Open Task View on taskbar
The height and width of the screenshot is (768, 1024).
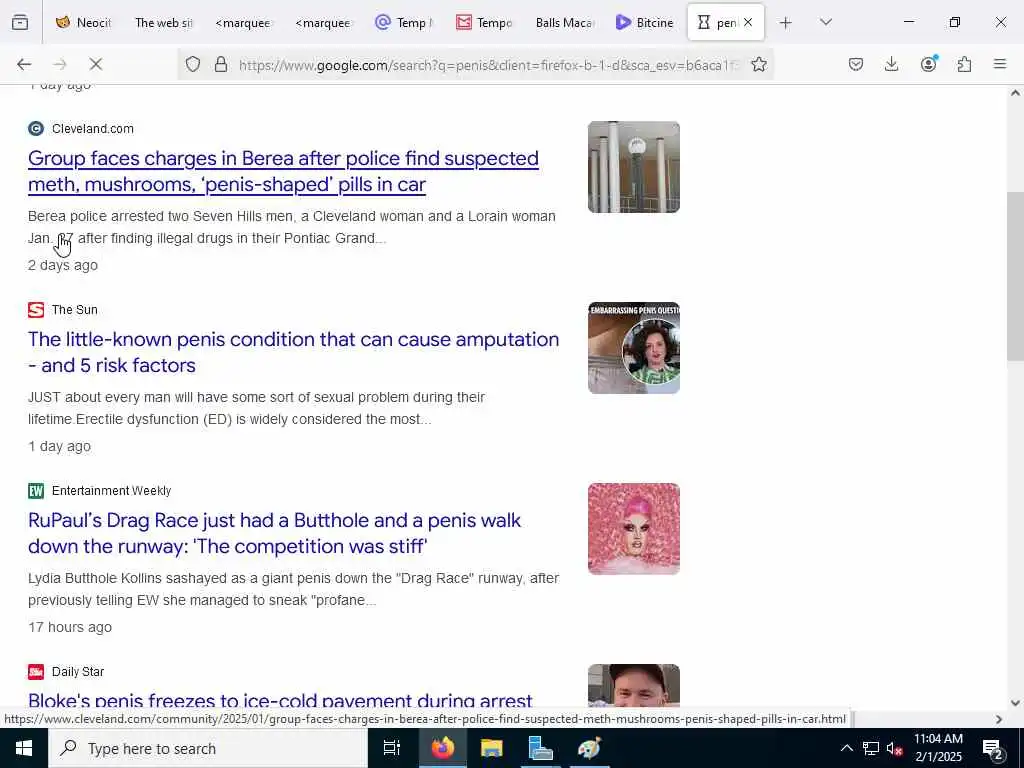point(392,748)
